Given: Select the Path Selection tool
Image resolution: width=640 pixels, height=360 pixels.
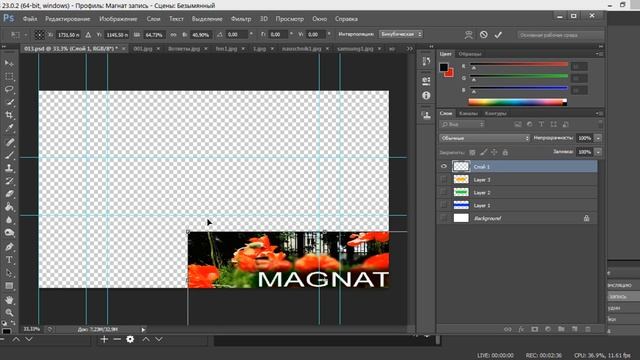Looking at the screenshot, I should 9,273.
